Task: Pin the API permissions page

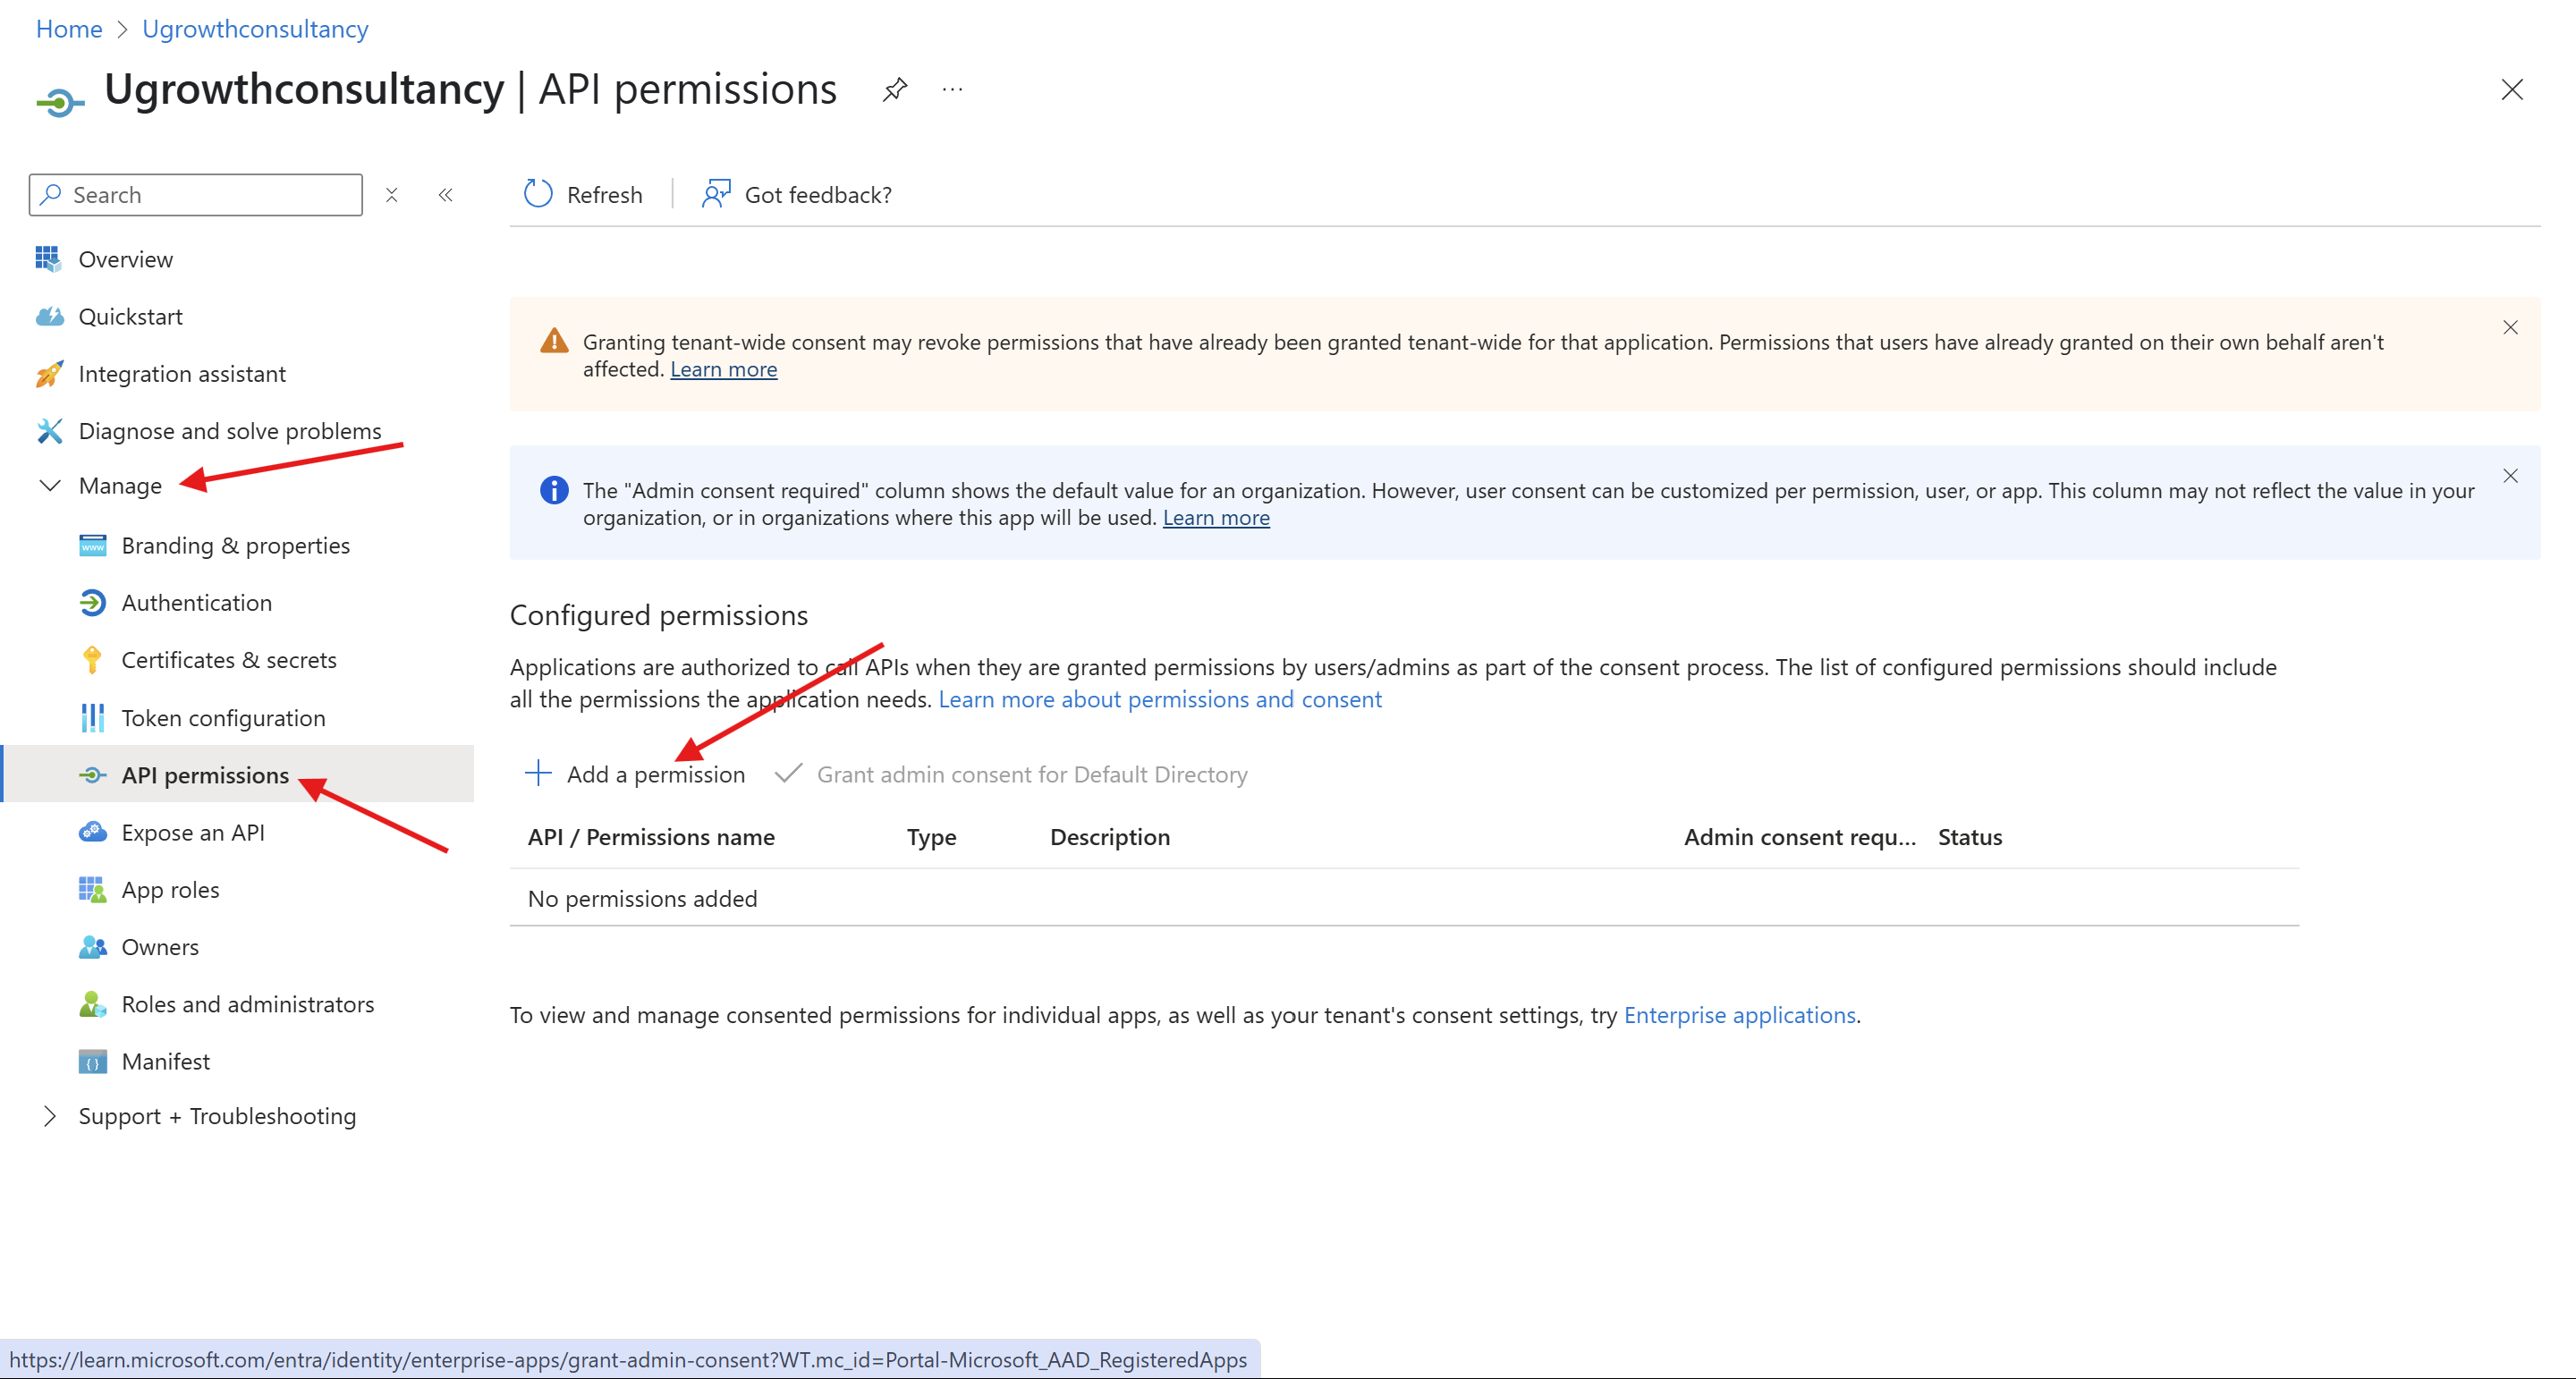Action: pyautogui.click(x=893, y=89)
